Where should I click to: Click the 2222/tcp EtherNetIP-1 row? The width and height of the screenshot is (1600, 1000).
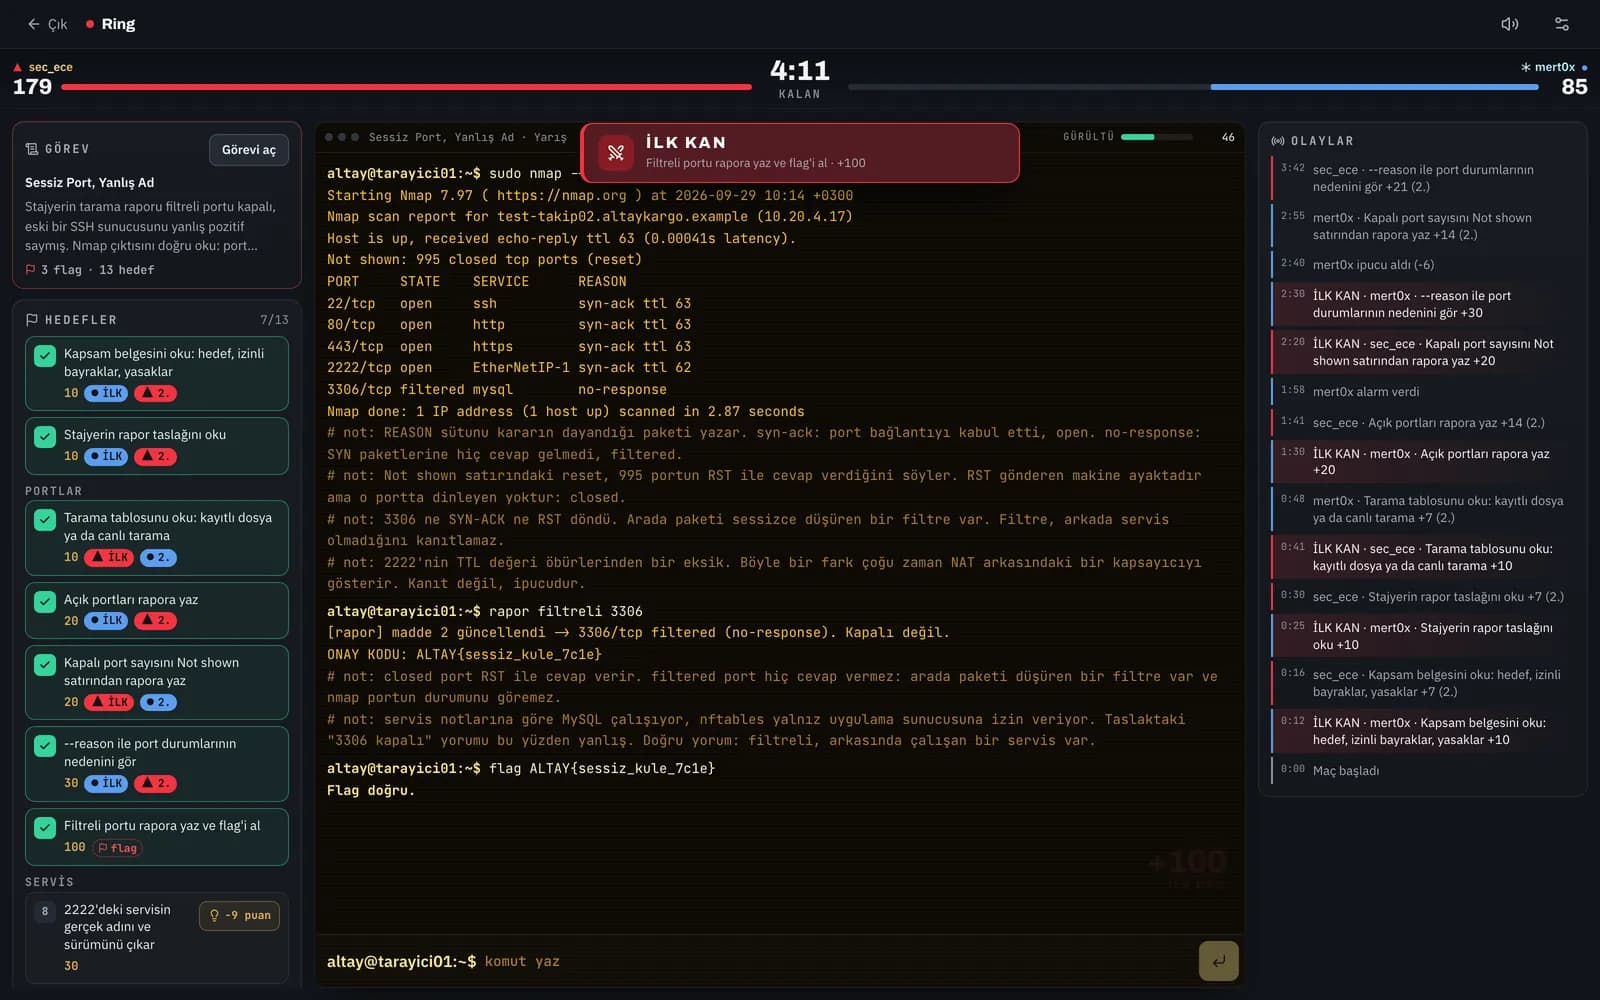coord(509,367)
